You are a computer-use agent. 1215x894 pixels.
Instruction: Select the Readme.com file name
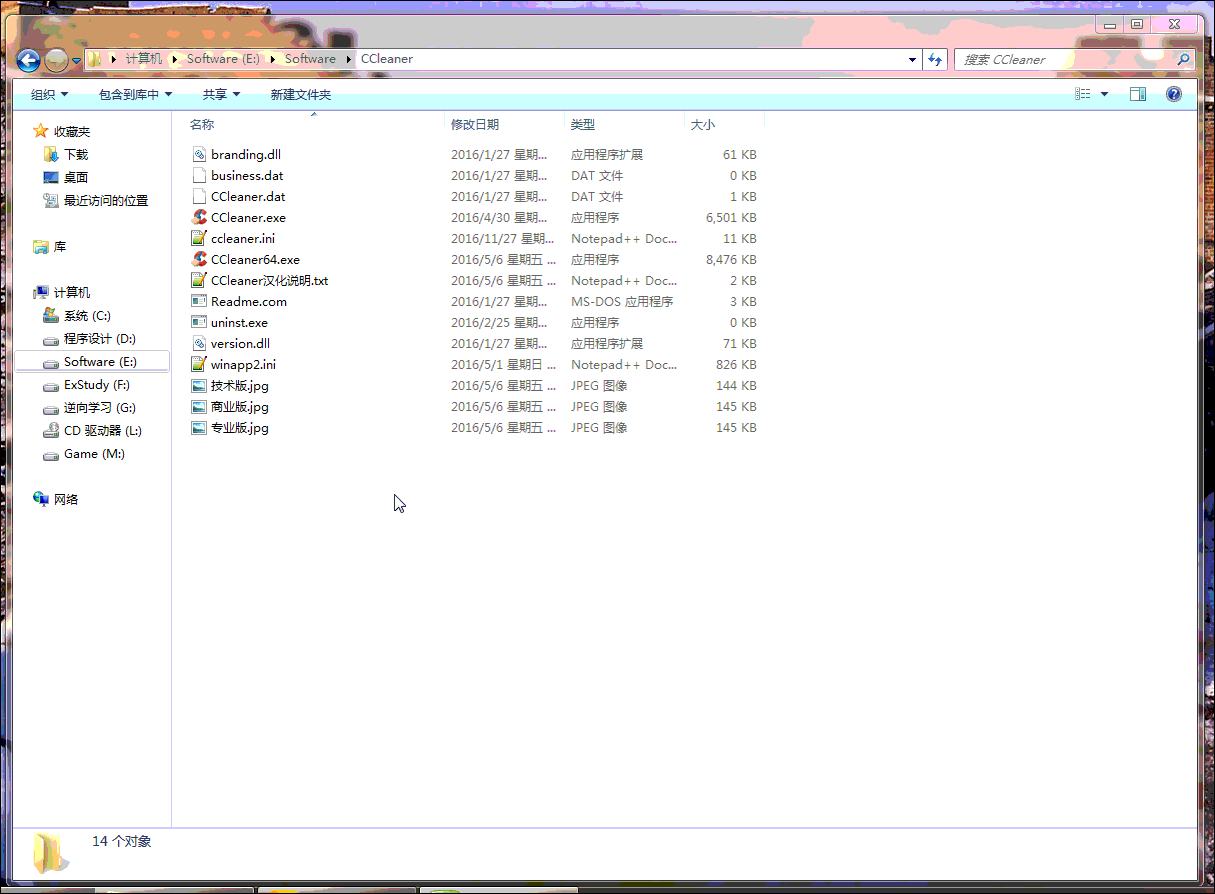point(249,301)
